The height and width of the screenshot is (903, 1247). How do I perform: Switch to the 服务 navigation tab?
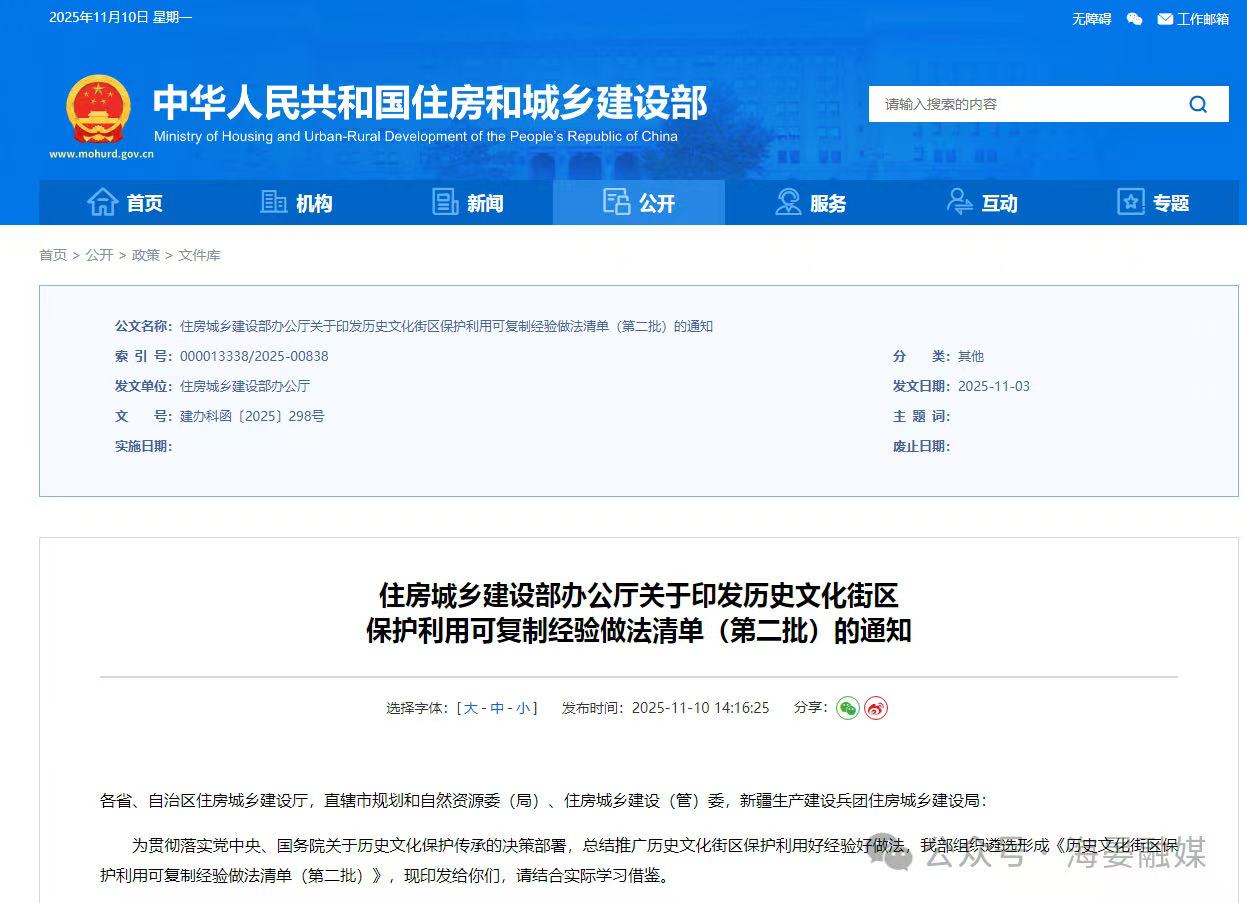[x=810, y=203]
